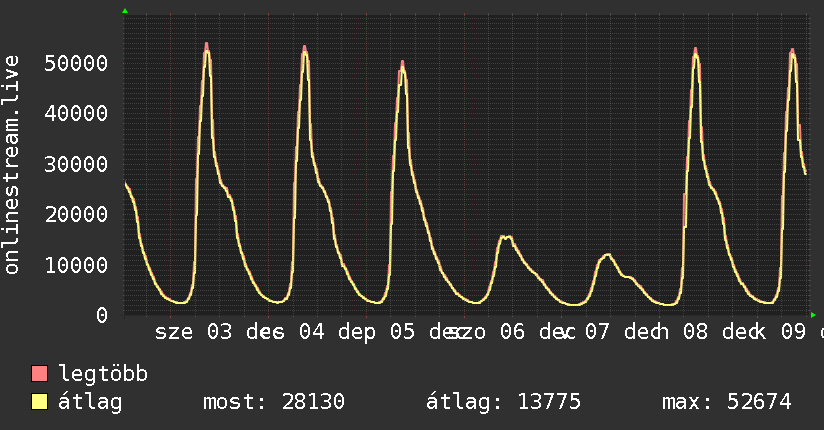Click the 20000 y-axis label

click(76, 214)
